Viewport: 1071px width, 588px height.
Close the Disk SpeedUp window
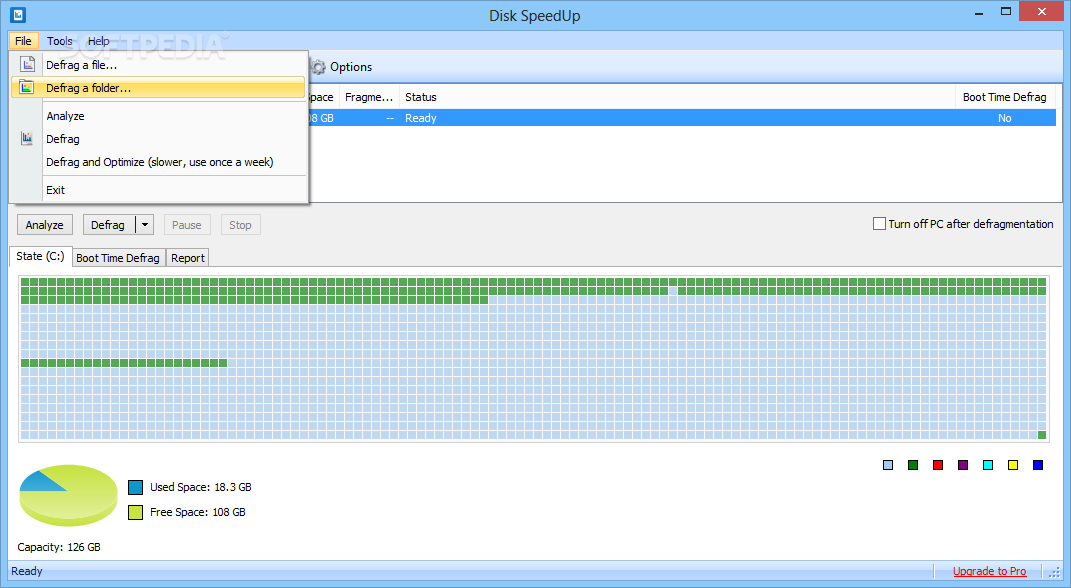1042,12
